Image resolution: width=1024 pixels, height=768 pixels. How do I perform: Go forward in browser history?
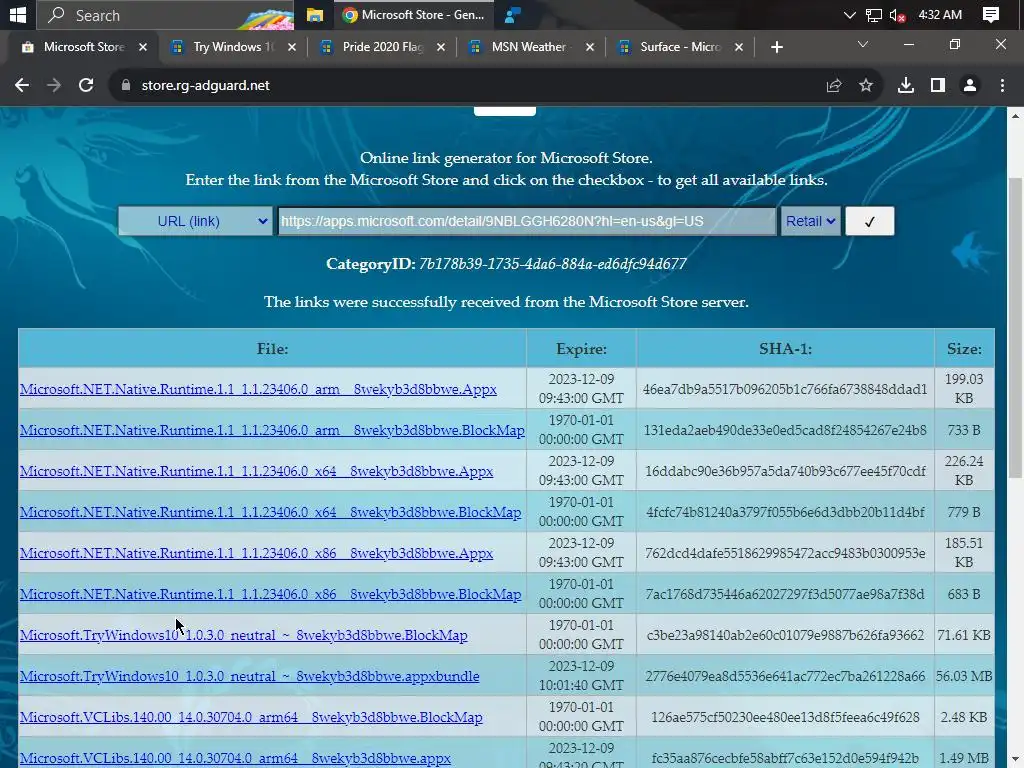[54, 86]
